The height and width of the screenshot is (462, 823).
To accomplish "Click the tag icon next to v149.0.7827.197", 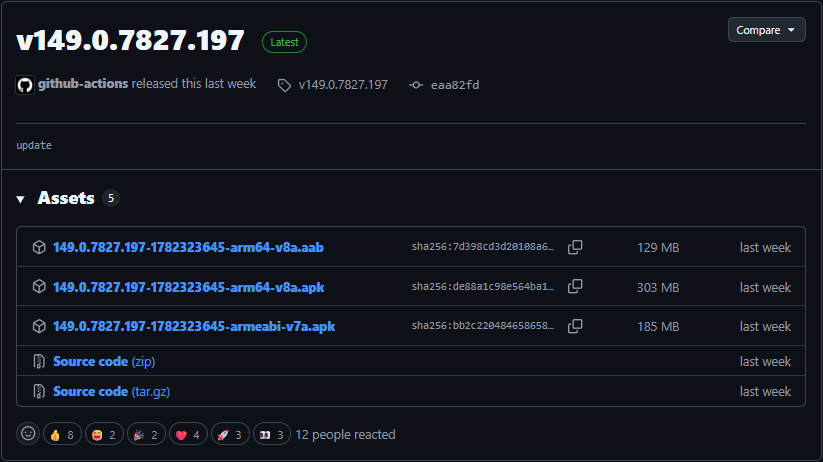I will (284, 86).
